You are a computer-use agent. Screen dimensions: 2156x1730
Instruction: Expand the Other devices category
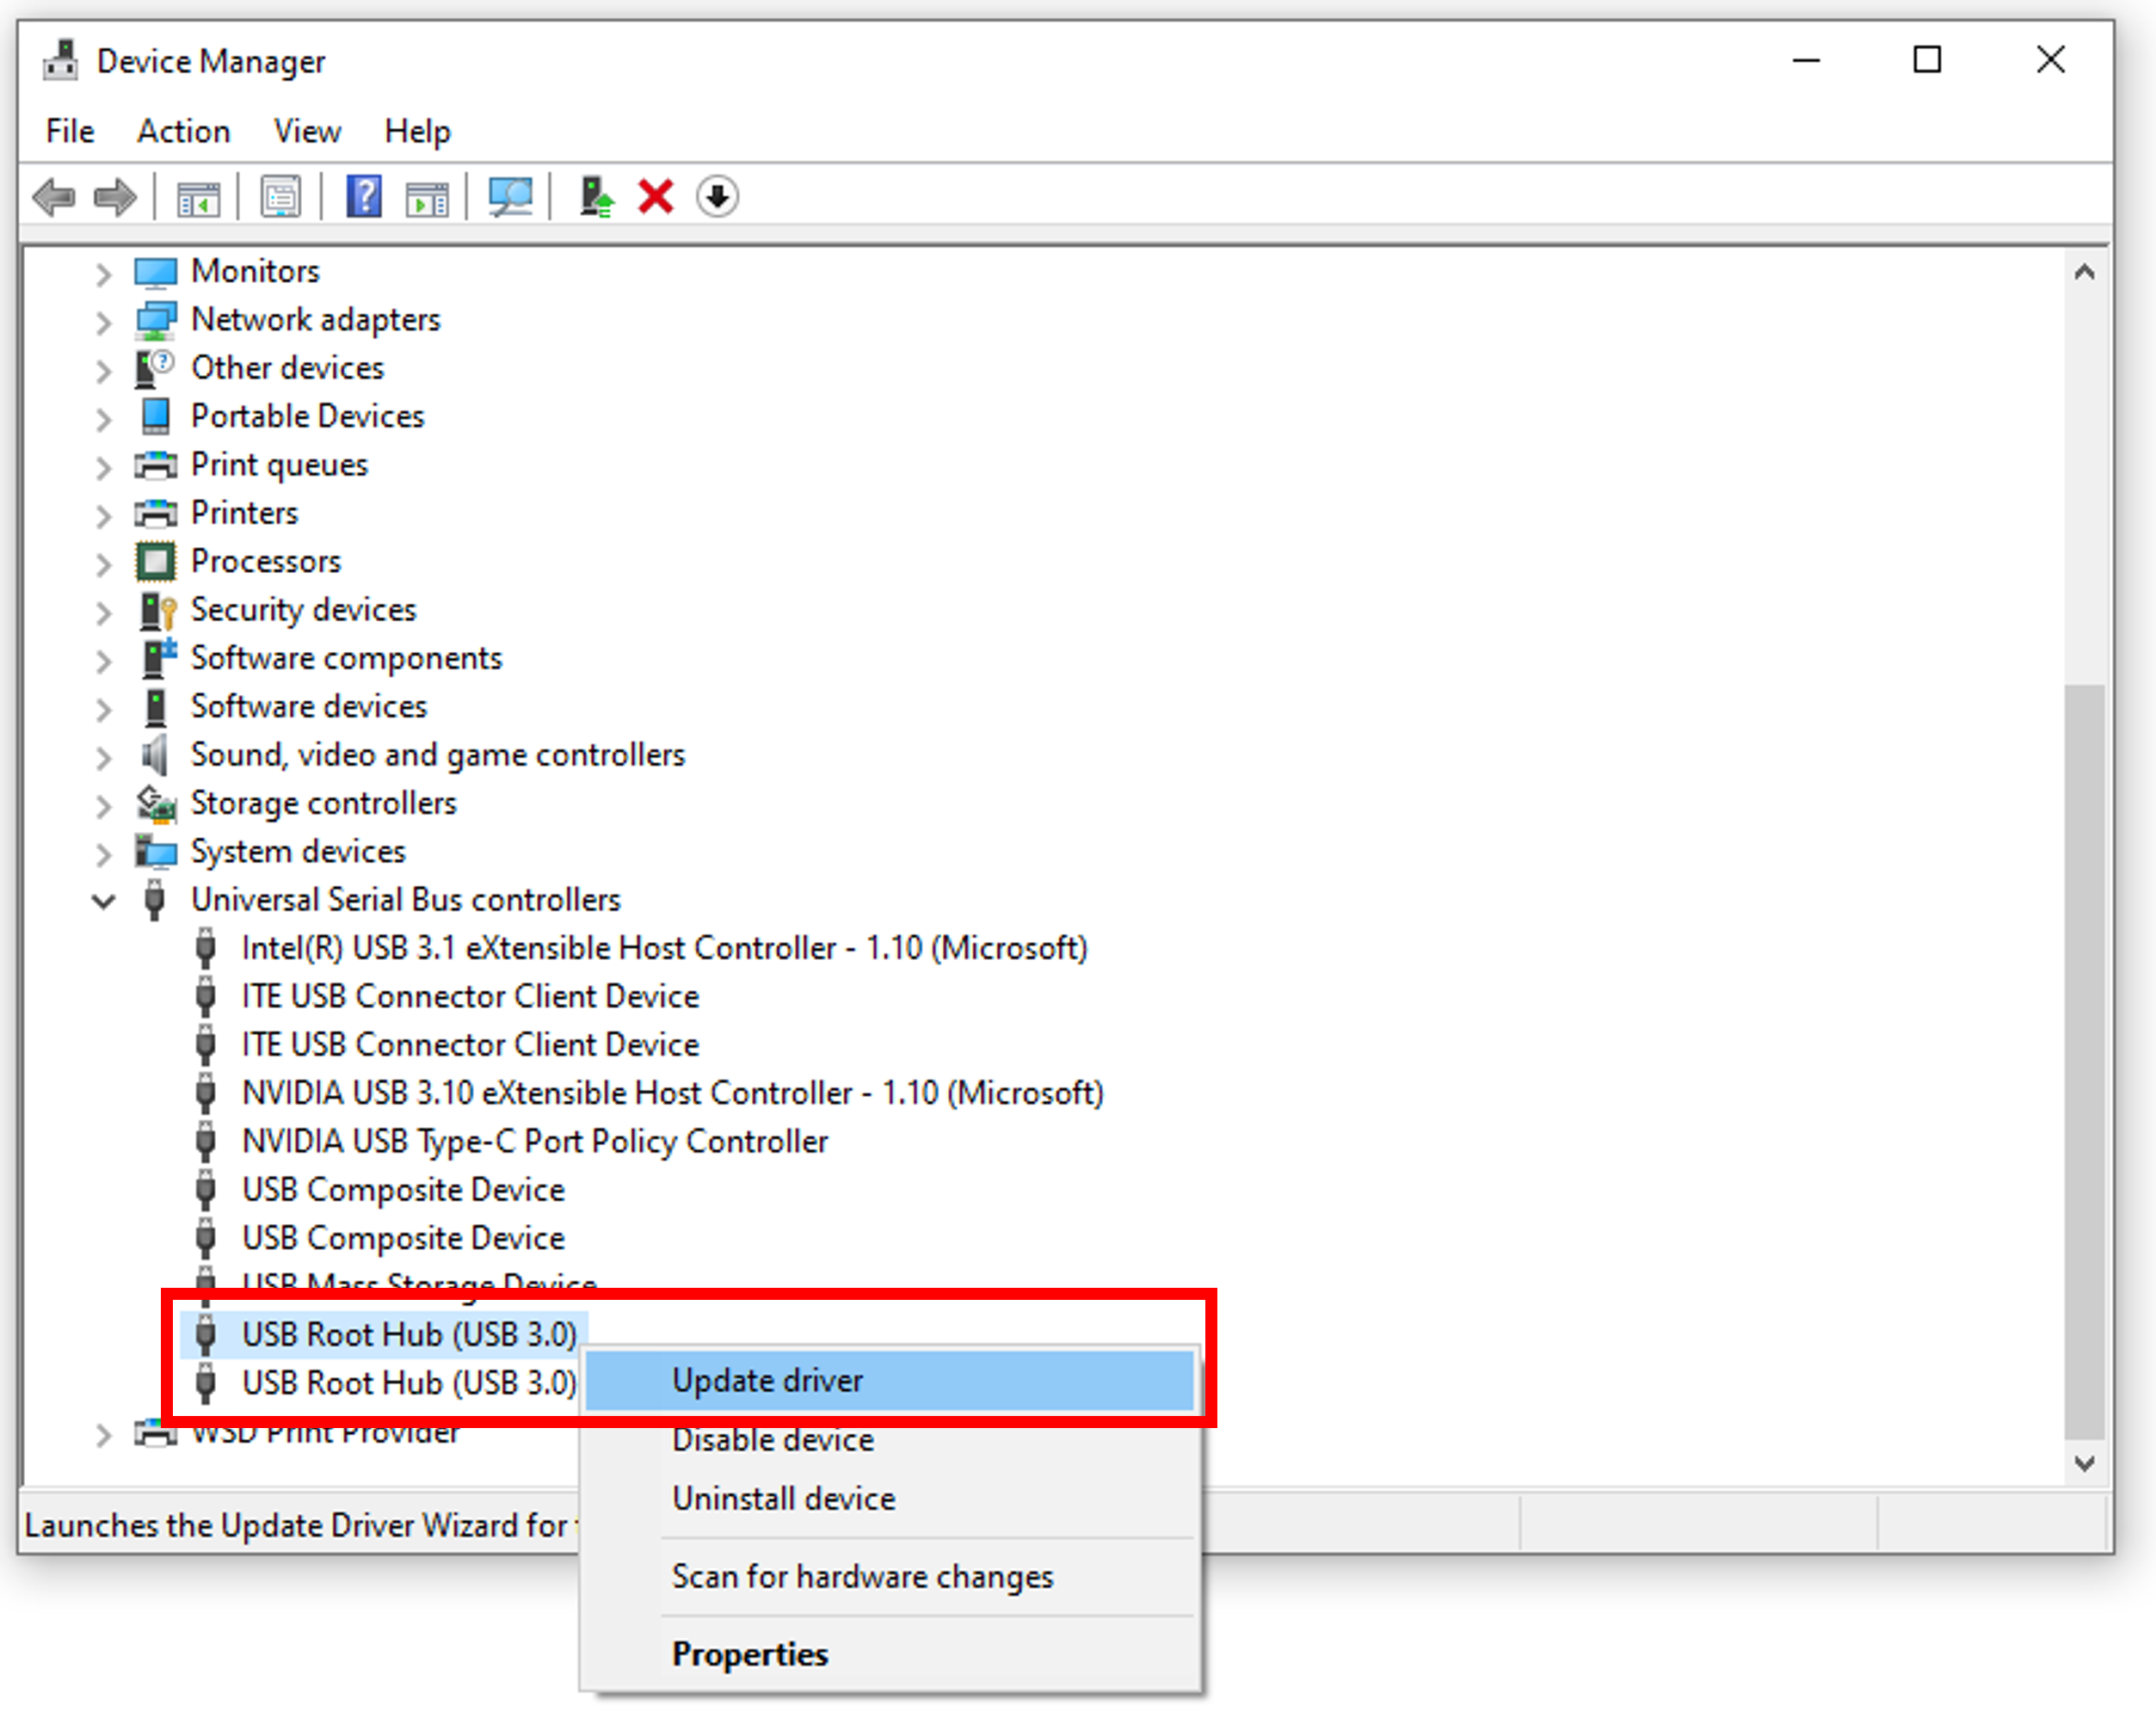pyautogui.click(x=104, y=369)
